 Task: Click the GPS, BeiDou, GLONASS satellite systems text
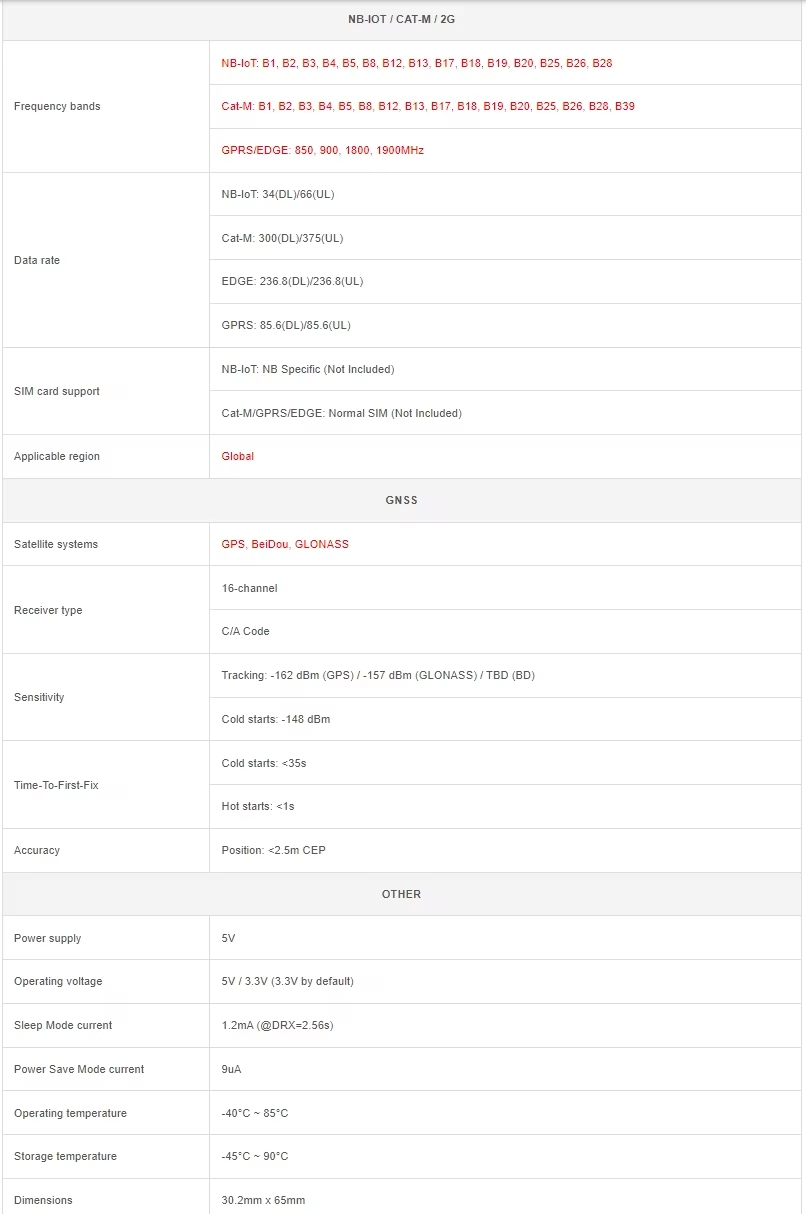285,544
